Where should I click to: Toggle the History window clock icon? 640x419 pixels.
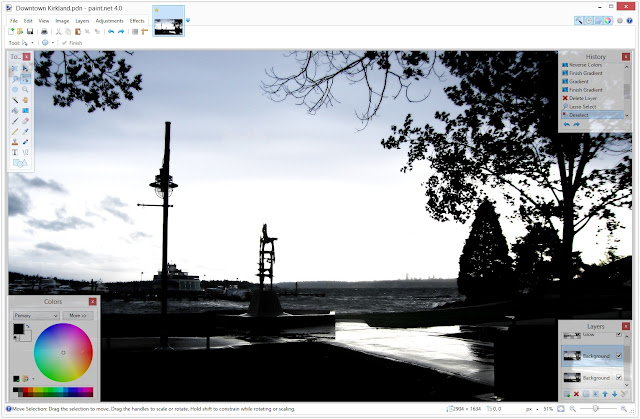tap(589, 20)
